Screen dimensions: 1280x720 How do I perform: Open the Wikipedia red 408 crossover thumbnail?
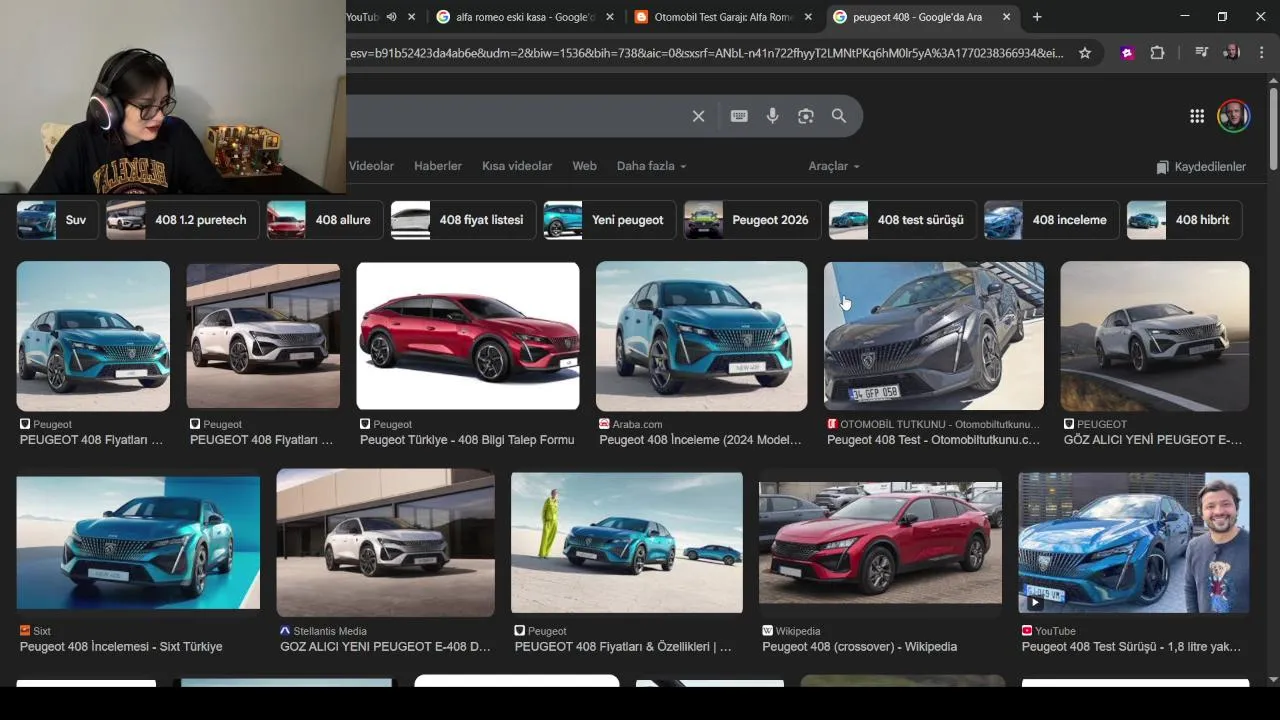coord(880,543)
